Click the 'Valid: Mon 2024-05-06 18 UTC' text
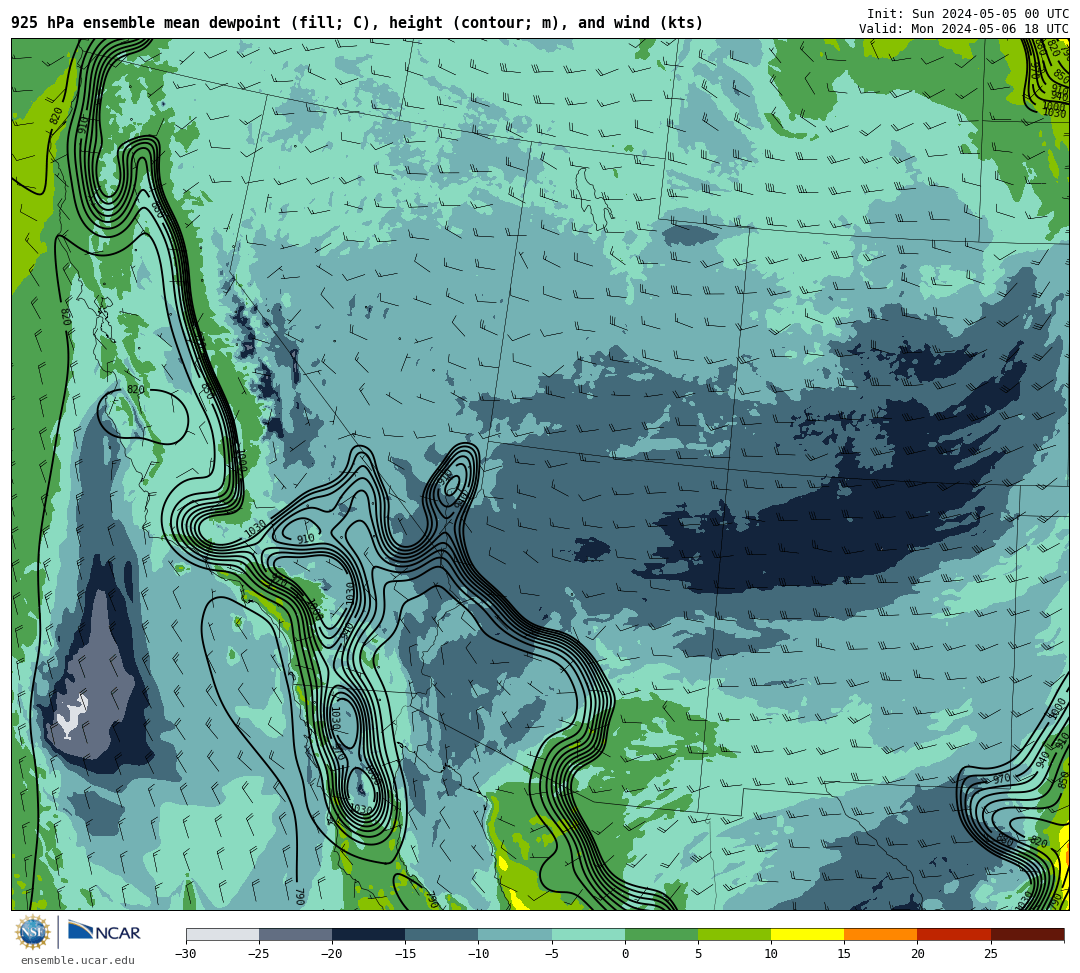This screenshot has width=1080, height=973. [964, 29]
